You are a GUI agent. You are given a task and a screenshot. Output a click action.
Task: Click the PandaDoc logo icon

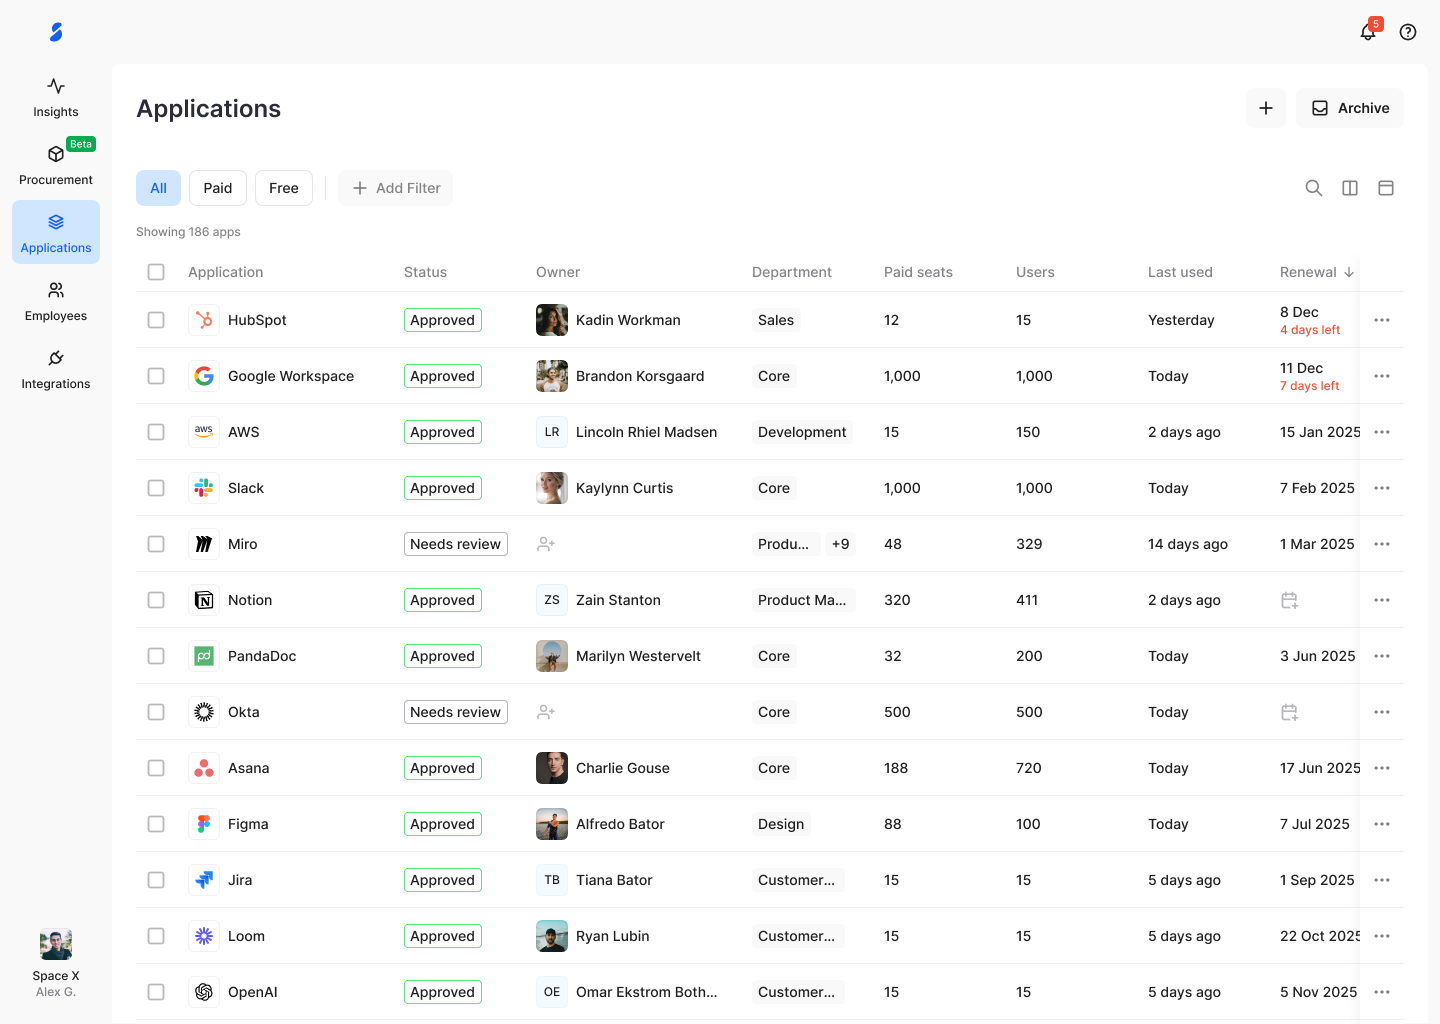[x=204, y=656]
